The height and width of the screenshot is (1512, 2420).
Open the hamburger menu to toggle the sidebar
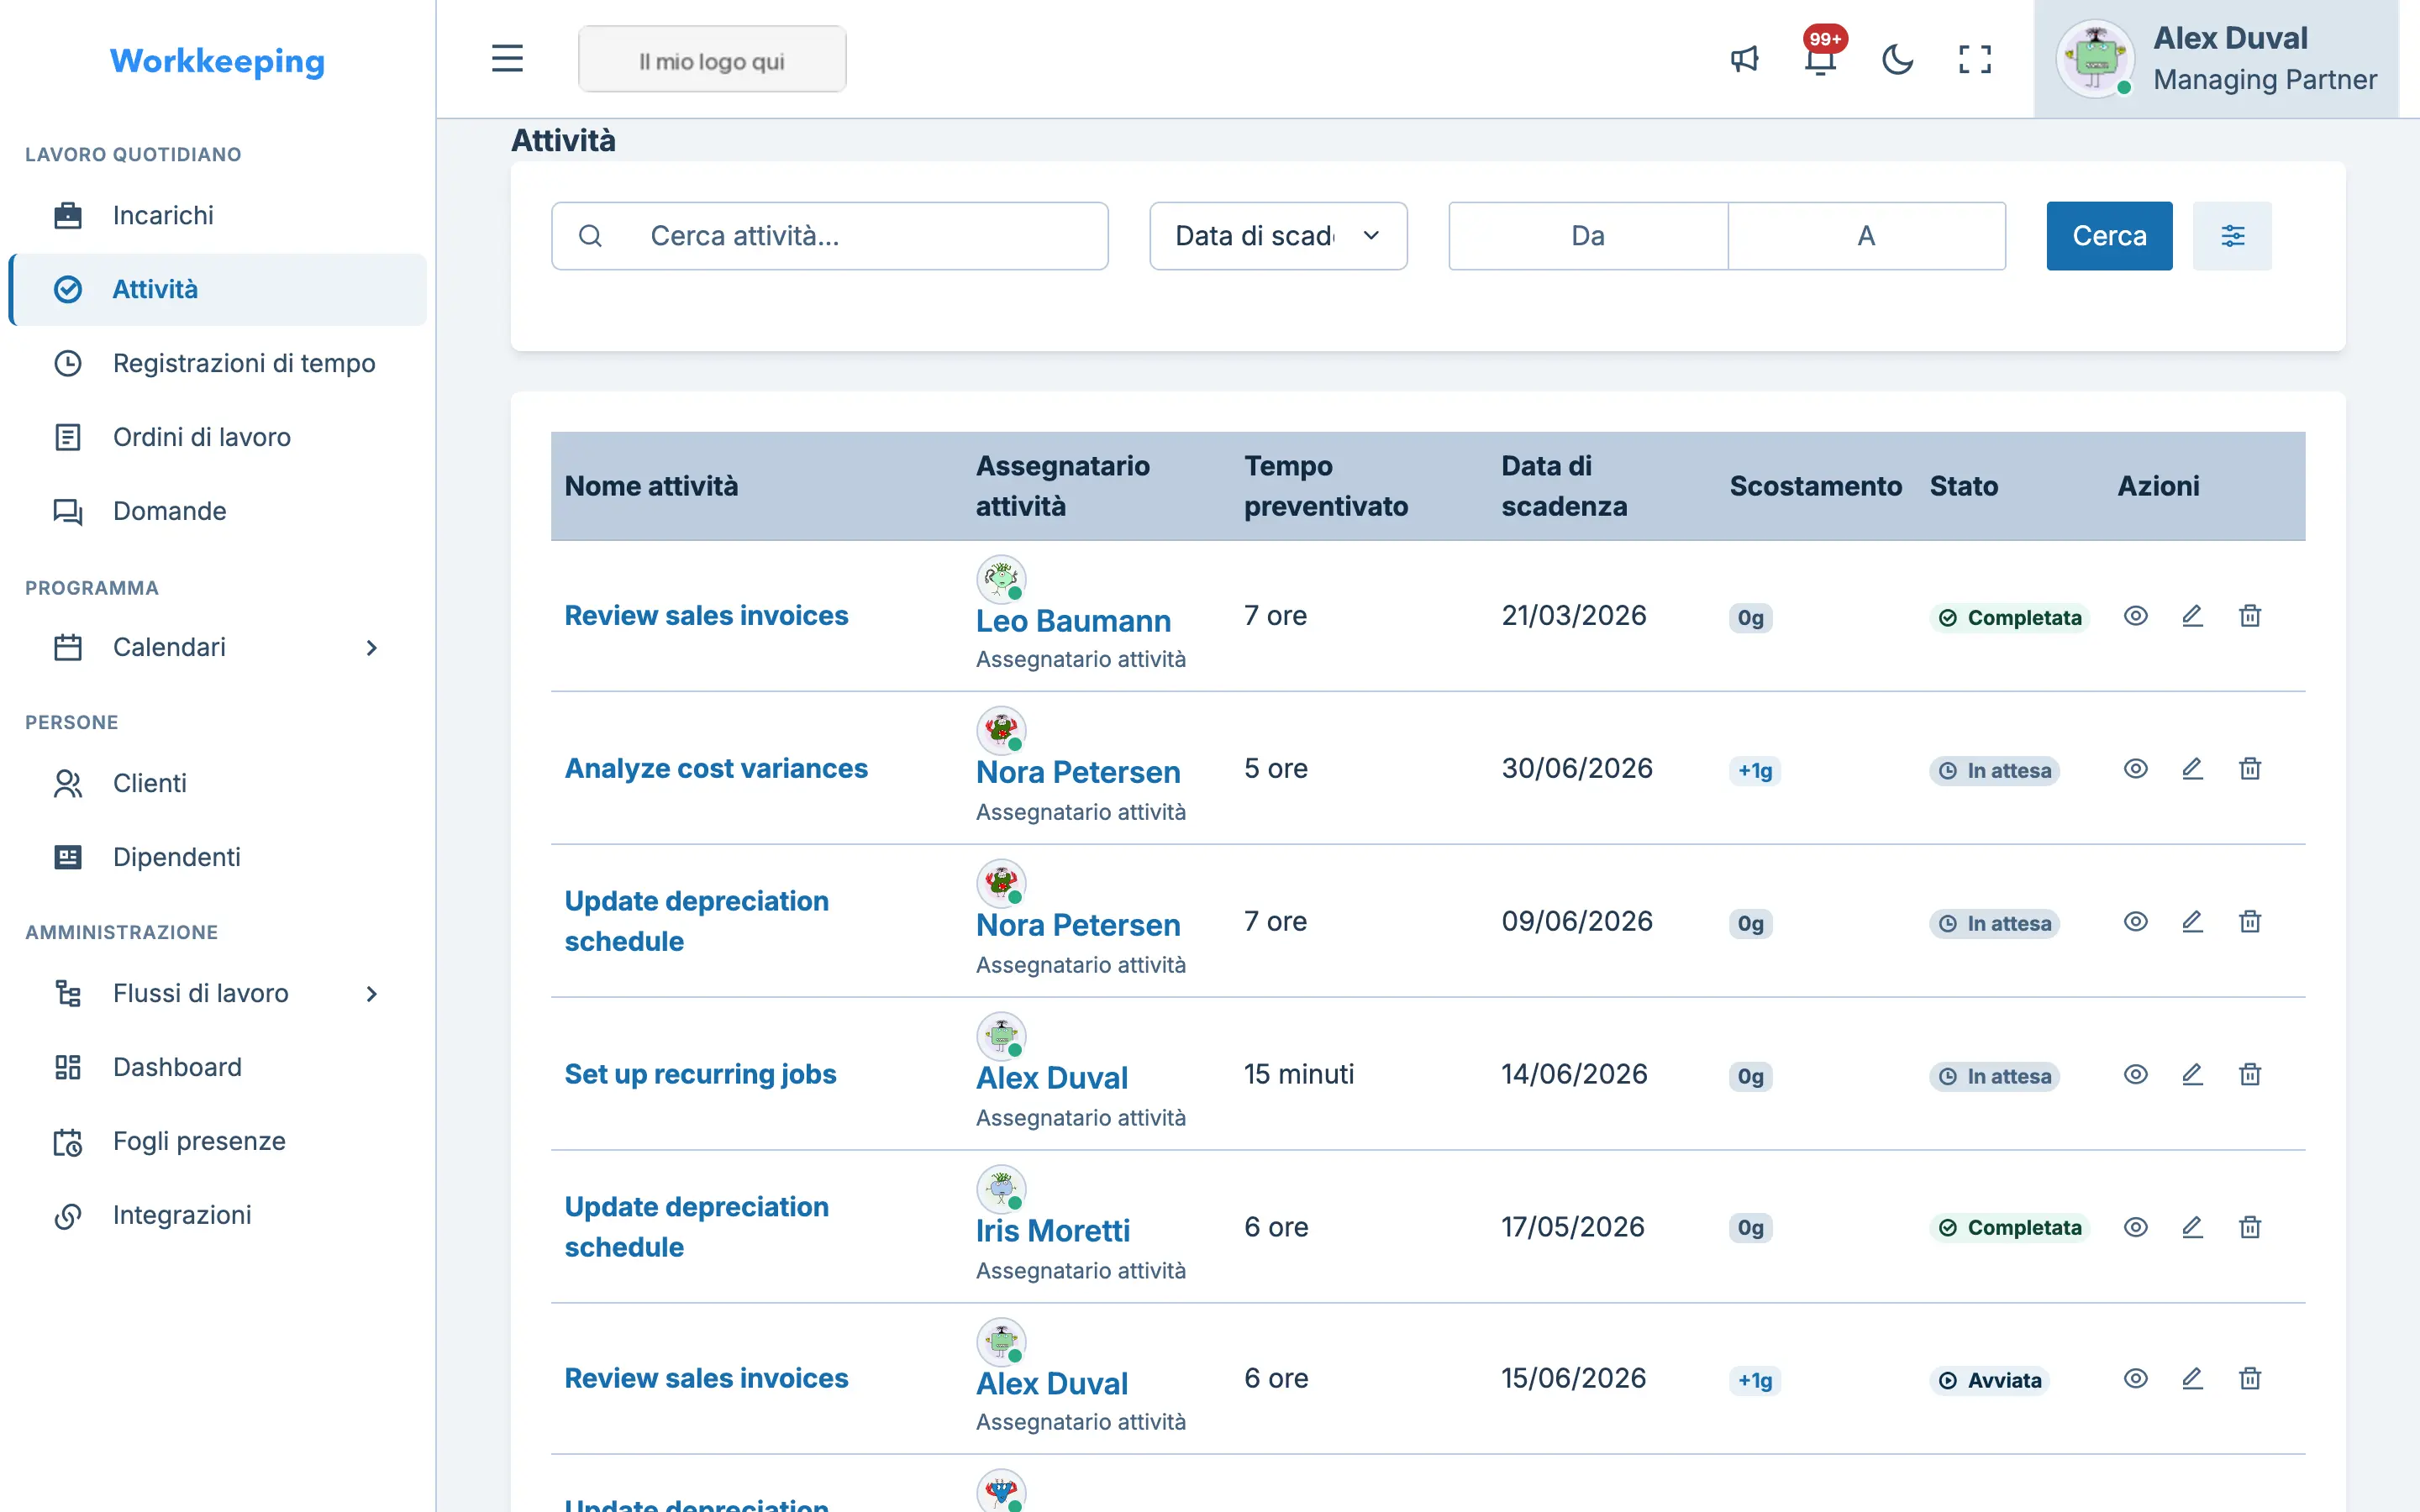tap(507, 59)
